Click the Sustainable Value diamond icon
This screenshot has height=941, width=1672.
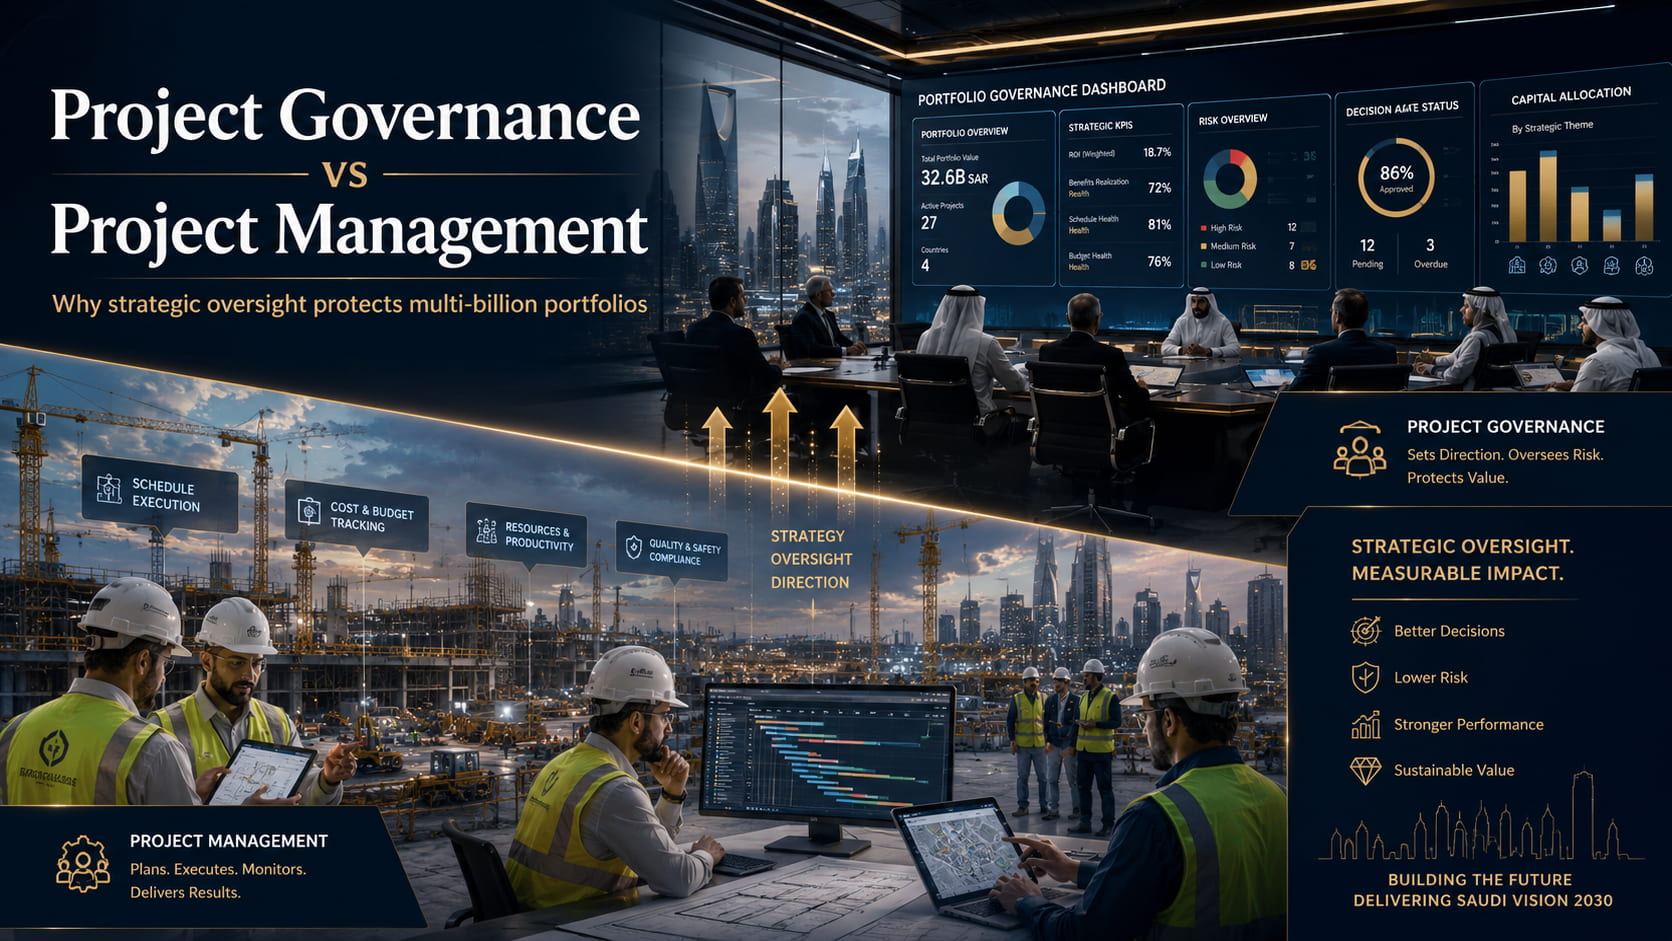pyautogui.click(x=1365, y=770)
